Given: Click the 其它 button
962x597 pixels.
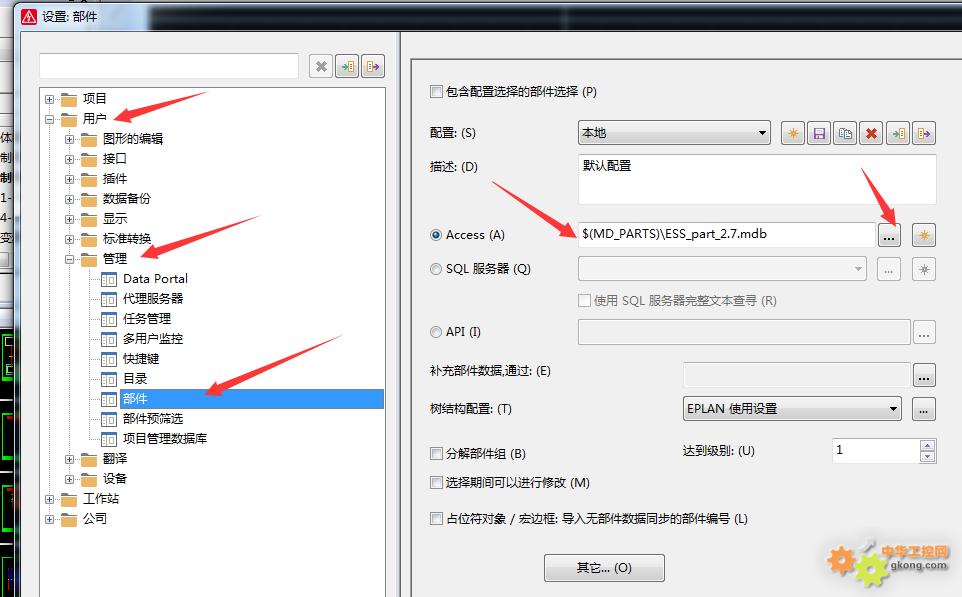Looking at the screenshot, I should 604,568.
